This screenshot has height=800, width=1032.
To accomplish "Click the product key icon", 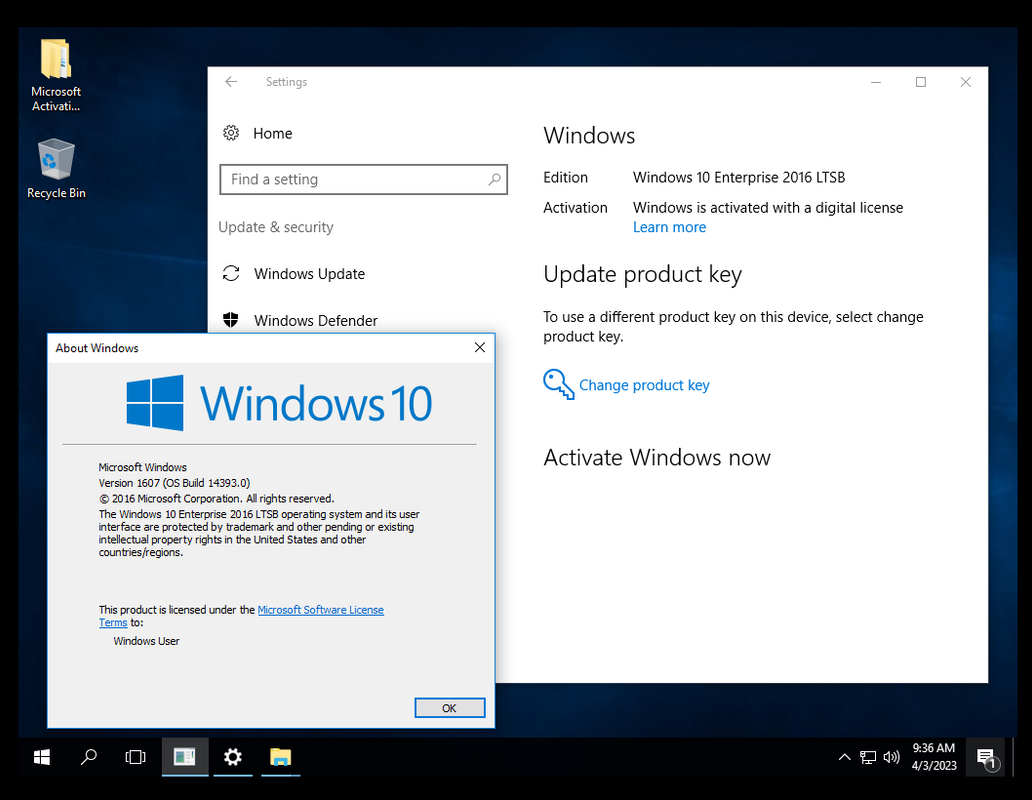I will 558,384.
